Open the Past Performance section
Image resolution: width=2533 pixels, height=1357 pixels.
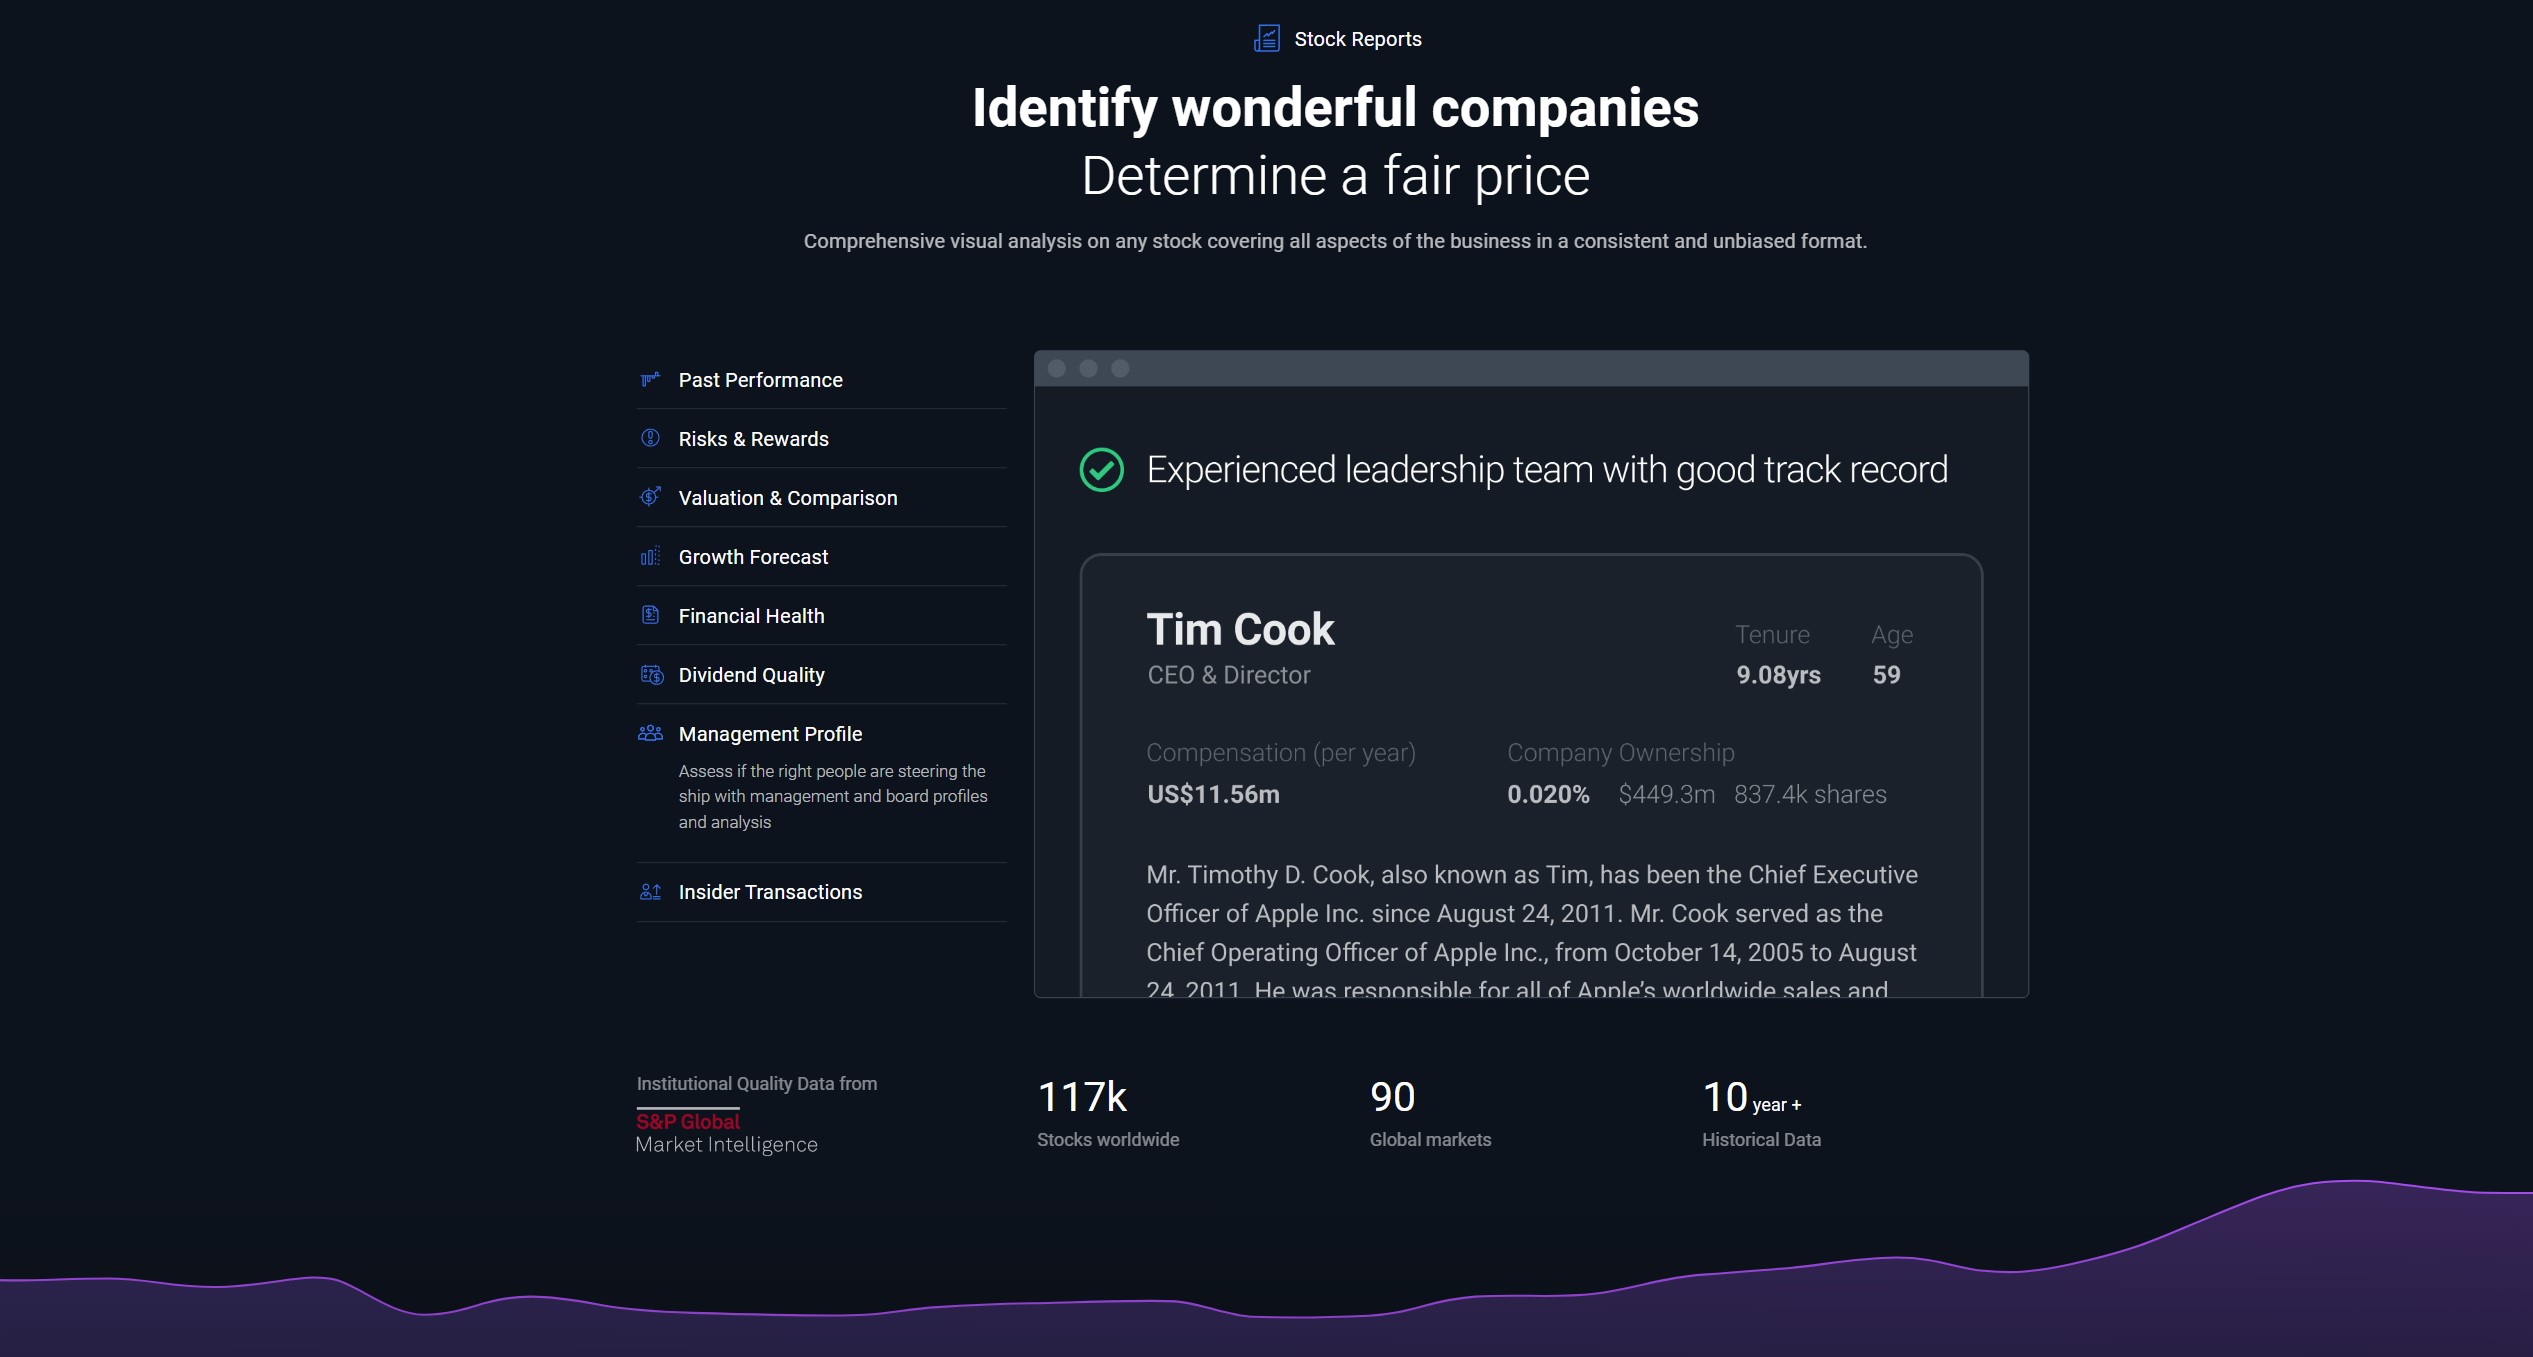pos(760,380)
